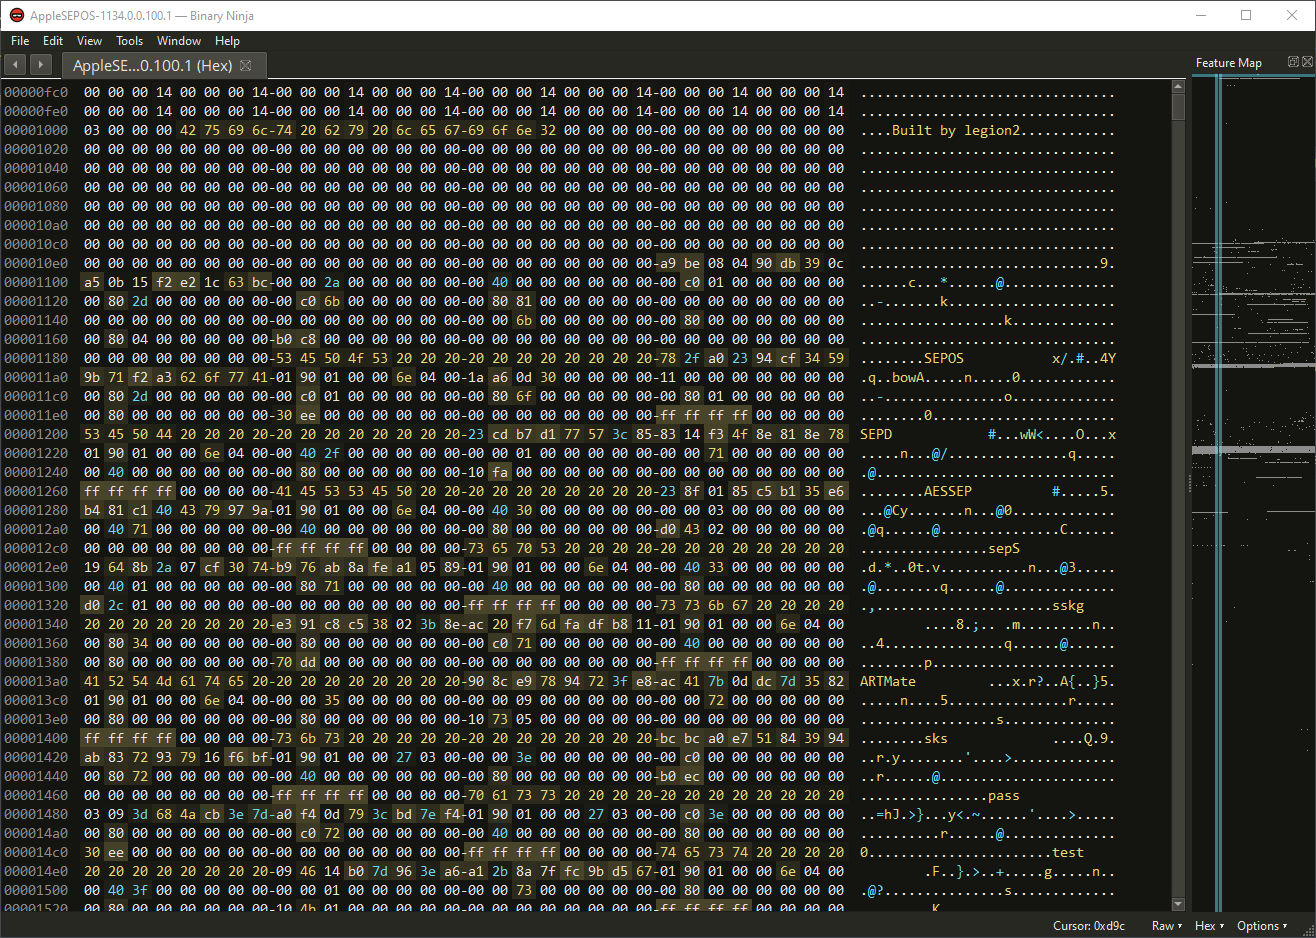Float the Feature Map panel
The width and height of the screenshot is (1316, 938).
[1293, 62]
